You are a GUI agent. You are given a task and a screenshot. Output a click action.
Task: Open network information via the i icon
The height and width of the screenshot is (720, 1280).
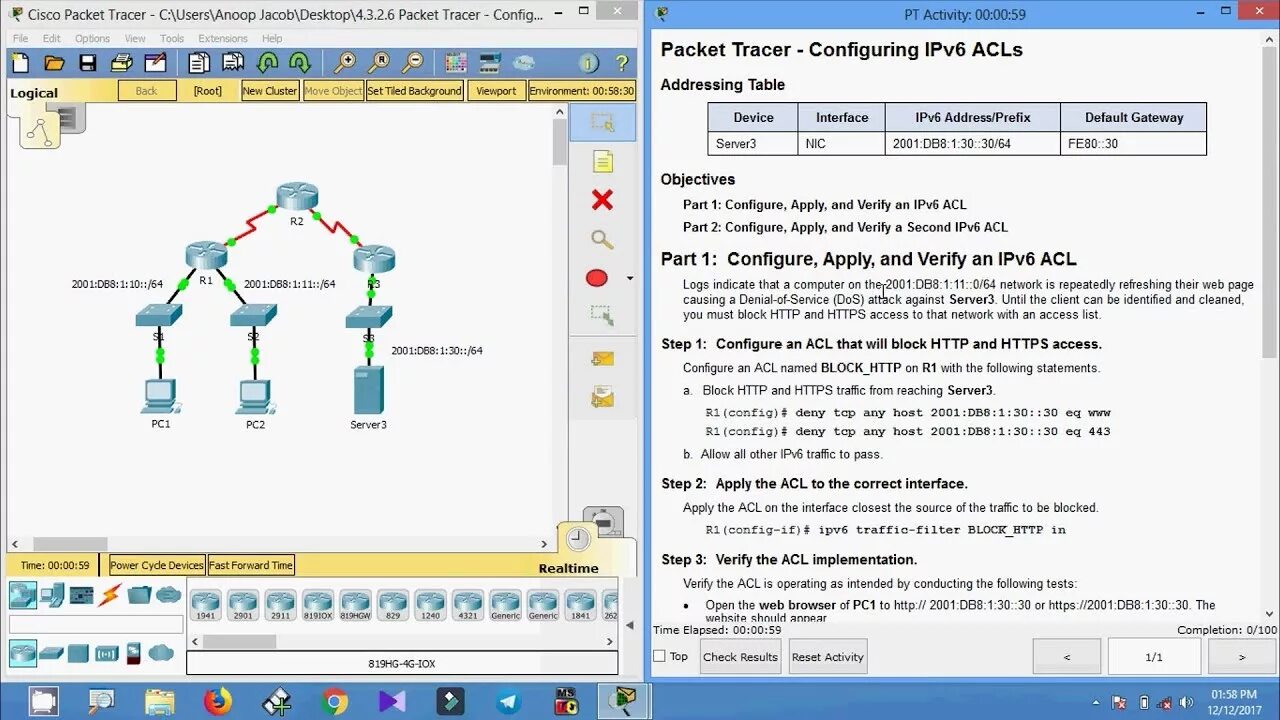tap(588, 63)
